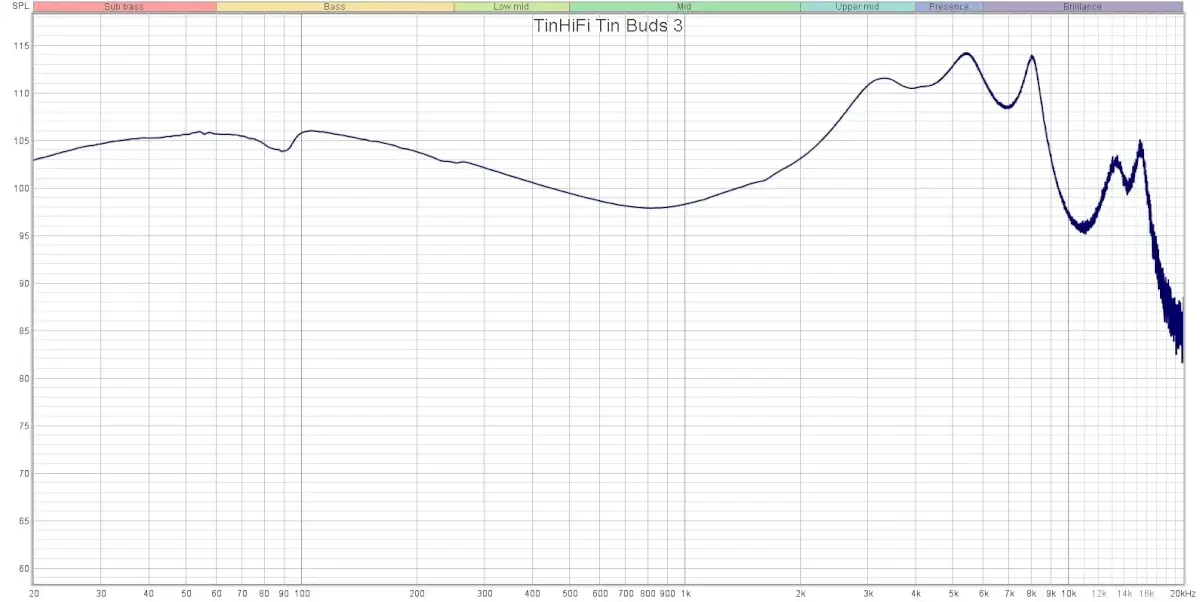
Task: Click the 900 Hz frequency axis label
Action: [668, 593]
